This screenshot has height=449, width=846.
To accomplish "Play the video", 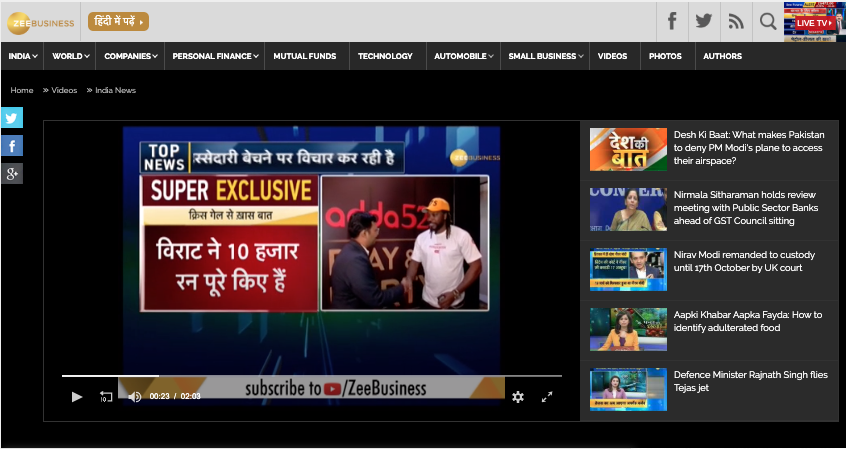I will click(x=77, y=397).
